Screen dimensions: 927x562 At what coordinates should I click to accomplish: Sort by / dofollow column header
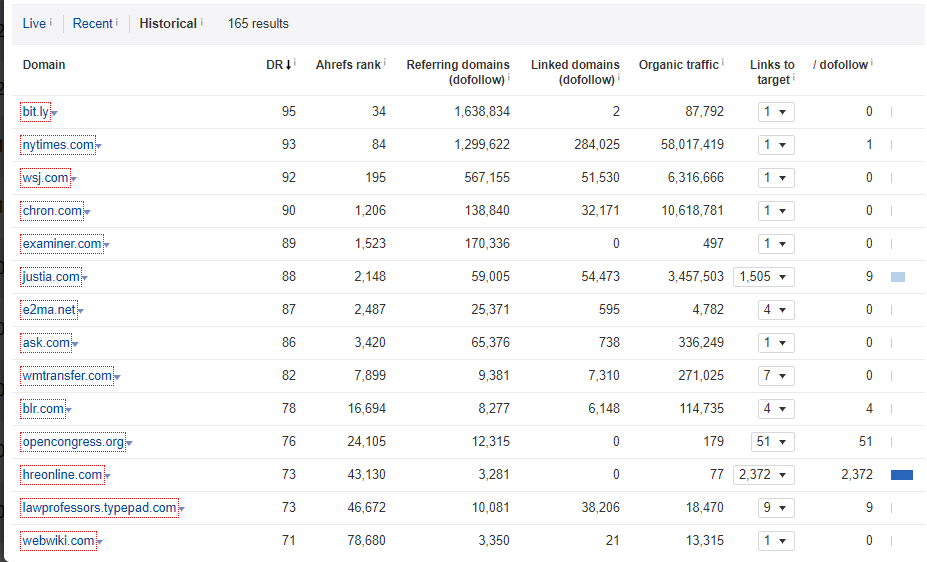click(840, 65)
